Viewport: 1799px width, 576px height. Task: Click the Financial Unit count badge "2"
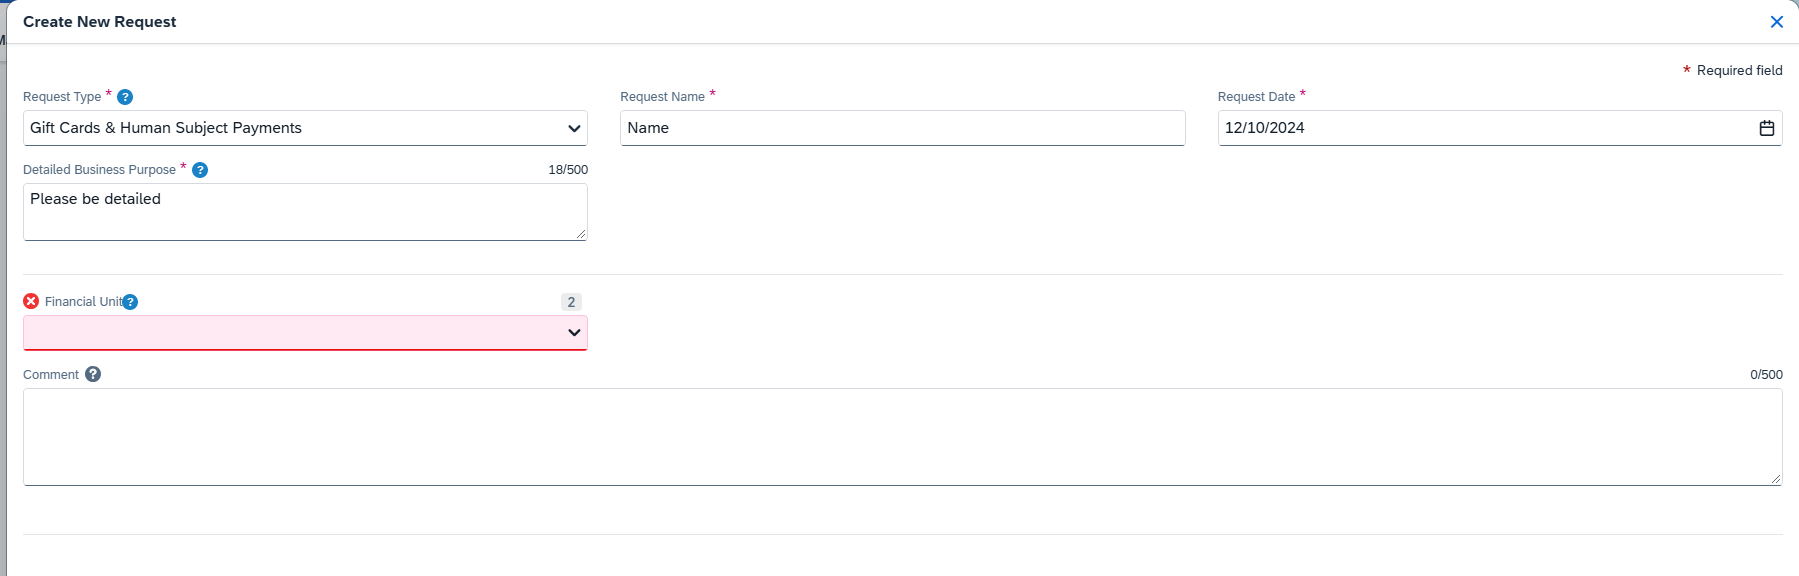click(x=571, y=302)
